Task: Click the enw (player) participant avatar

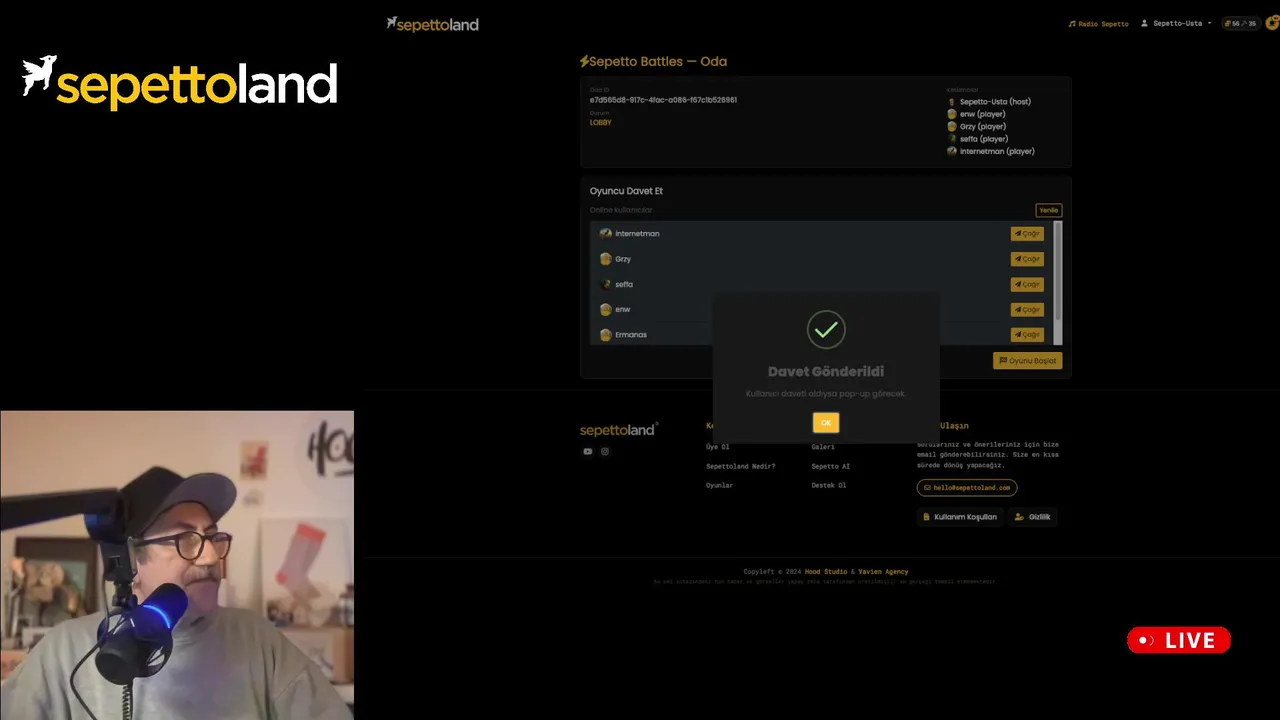Action: [x=952, y=114]
